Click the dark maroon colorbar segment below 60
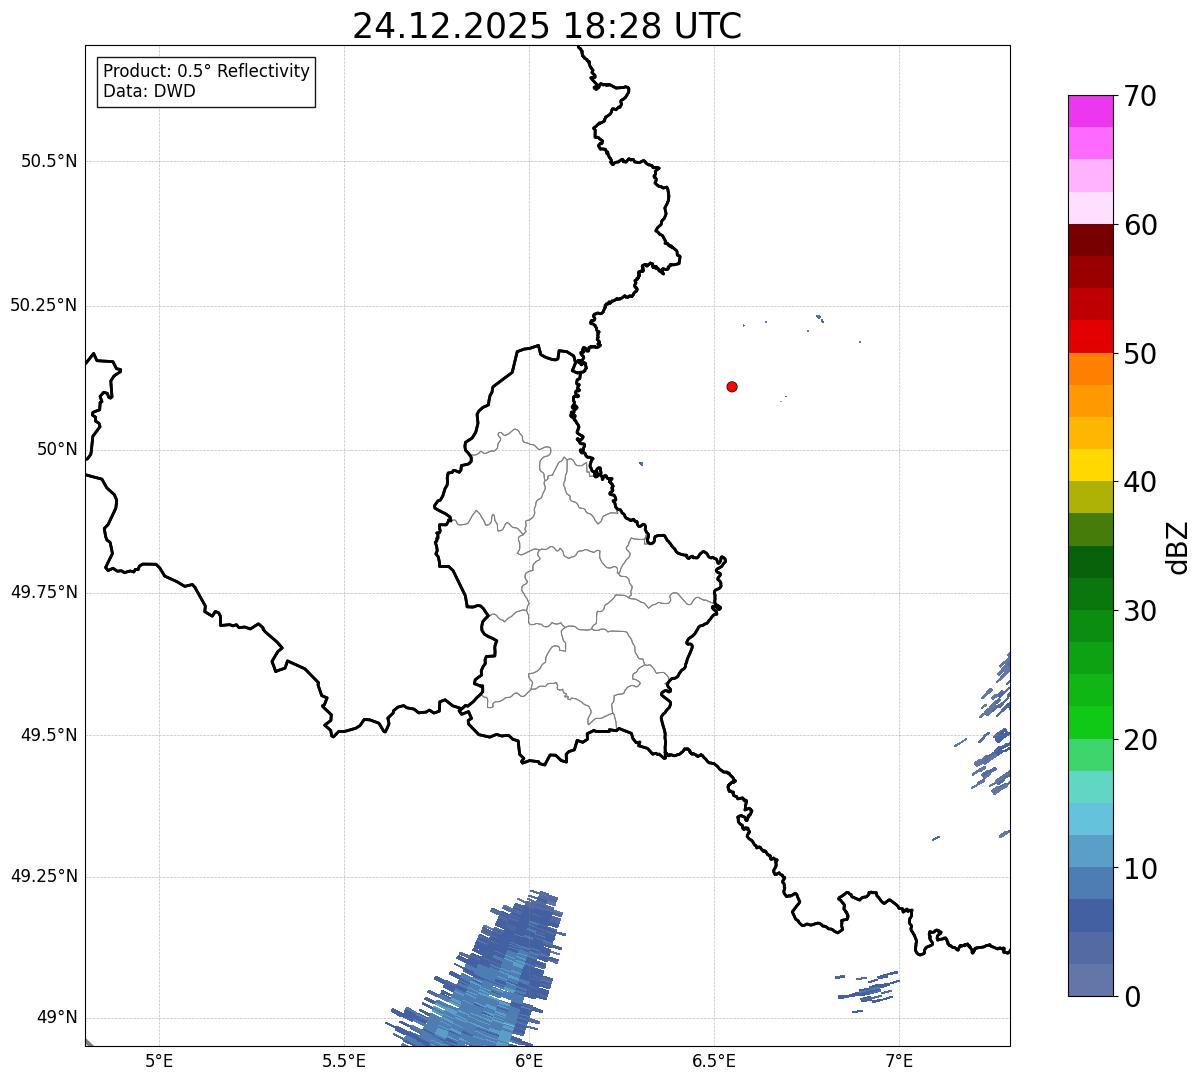The height and width of the screenshot is (1081, 1202). coord(1090,240)
